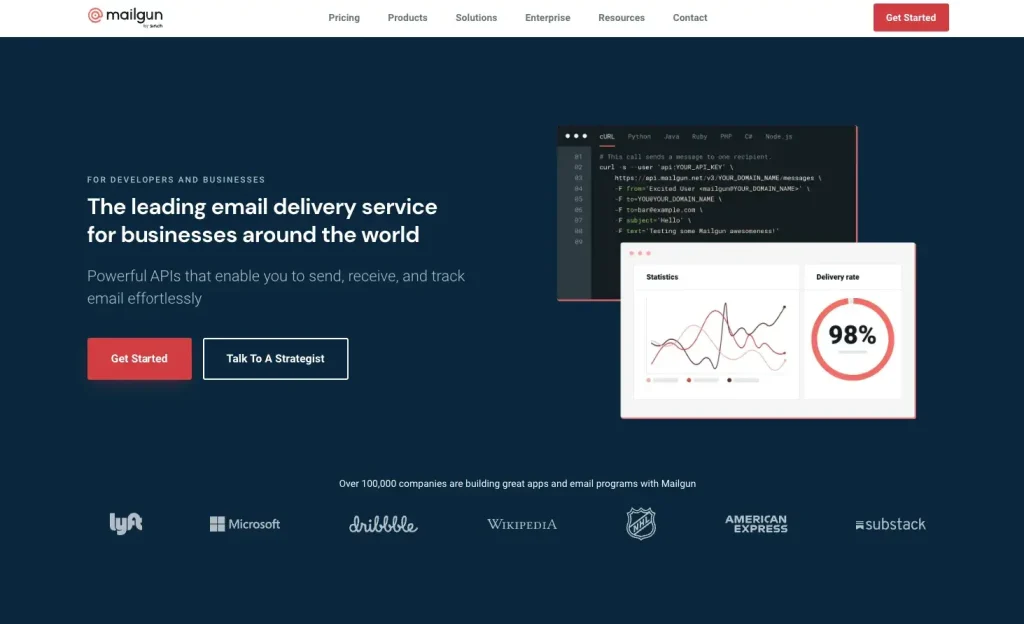
Task: Click the Over 100,000 companies text
Action: [x=517, y=484]
